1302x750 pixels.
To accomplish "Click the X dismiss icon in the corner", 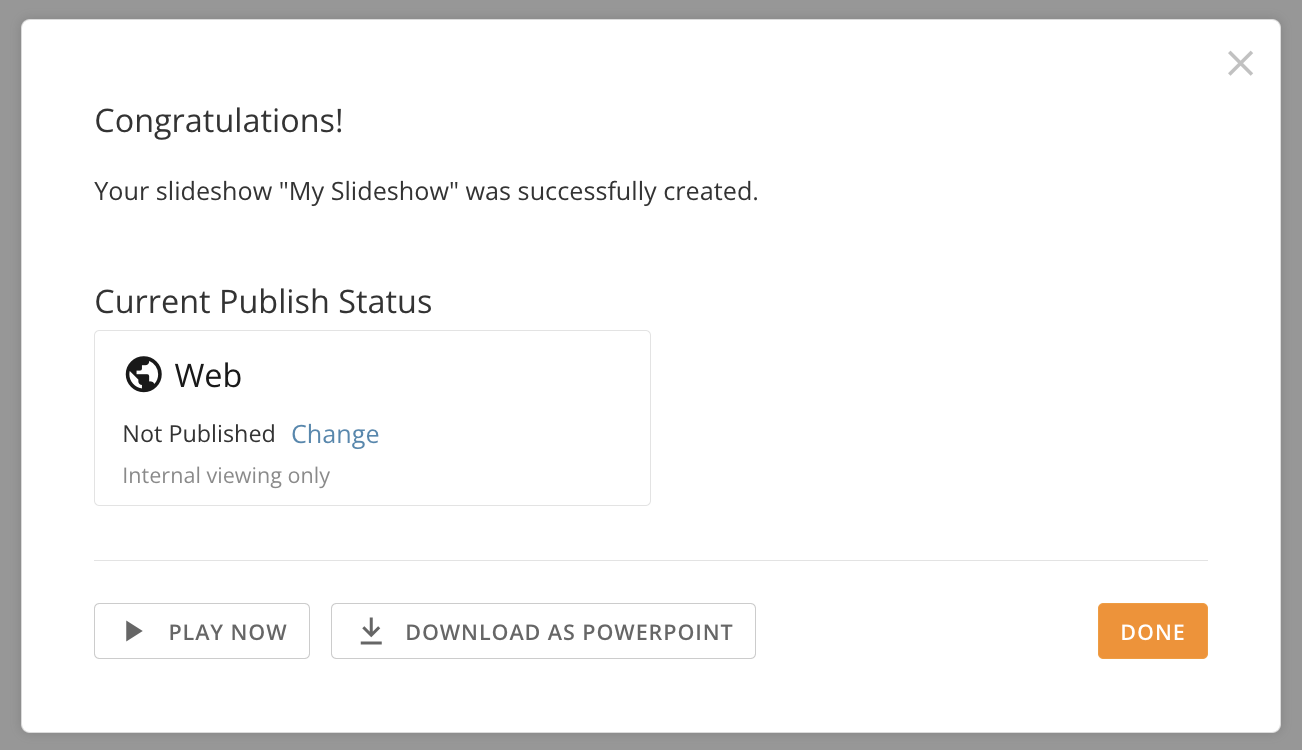I will pyautogui.click(x=1240, y=63).
